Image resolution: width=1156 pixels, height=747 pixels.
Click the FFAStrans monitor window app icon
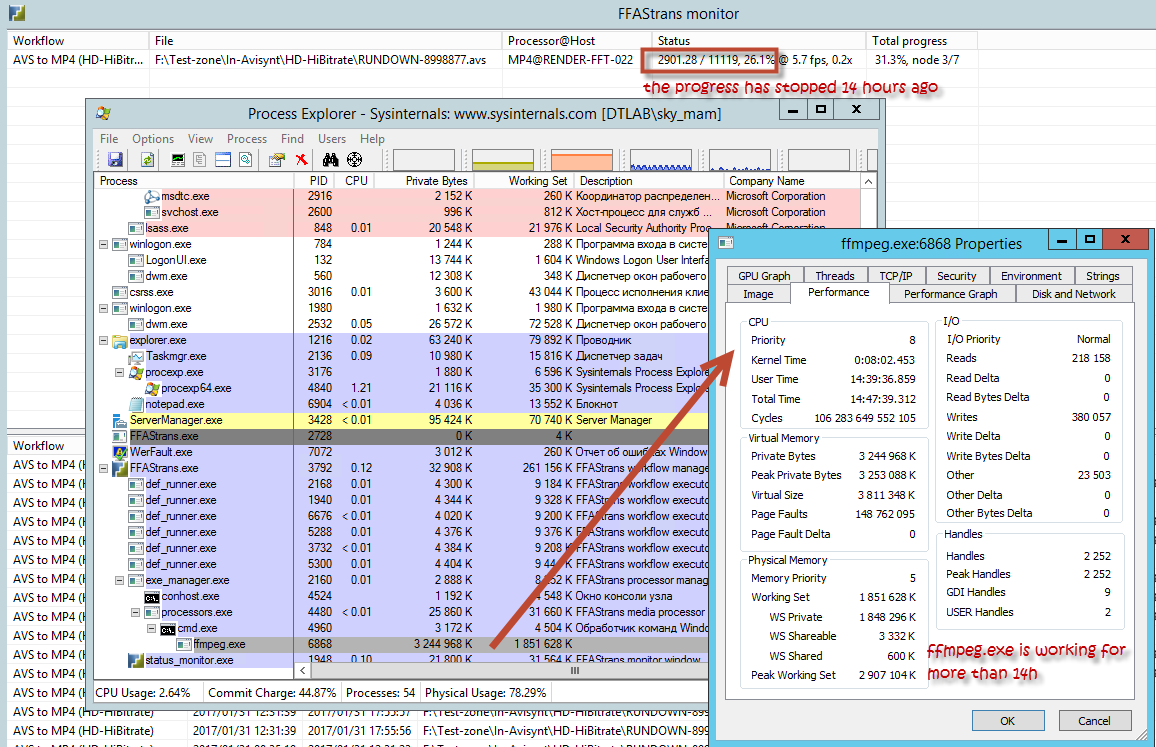coord(17,13)
